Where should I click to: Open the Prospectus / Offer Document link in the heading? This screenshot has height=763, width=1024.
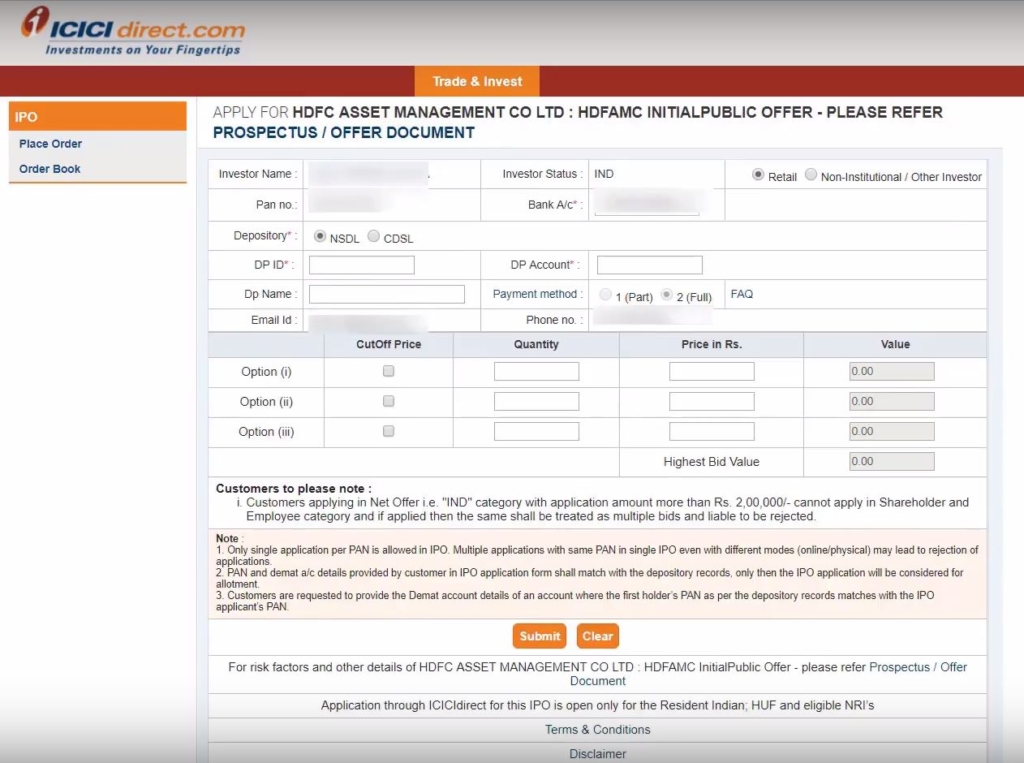344,133
